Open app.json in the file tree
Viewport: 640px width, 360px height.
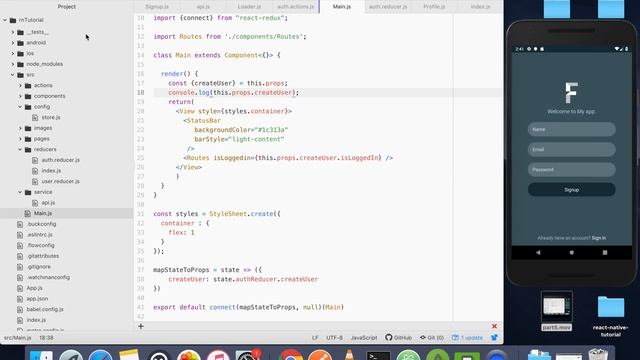[37, 299]
